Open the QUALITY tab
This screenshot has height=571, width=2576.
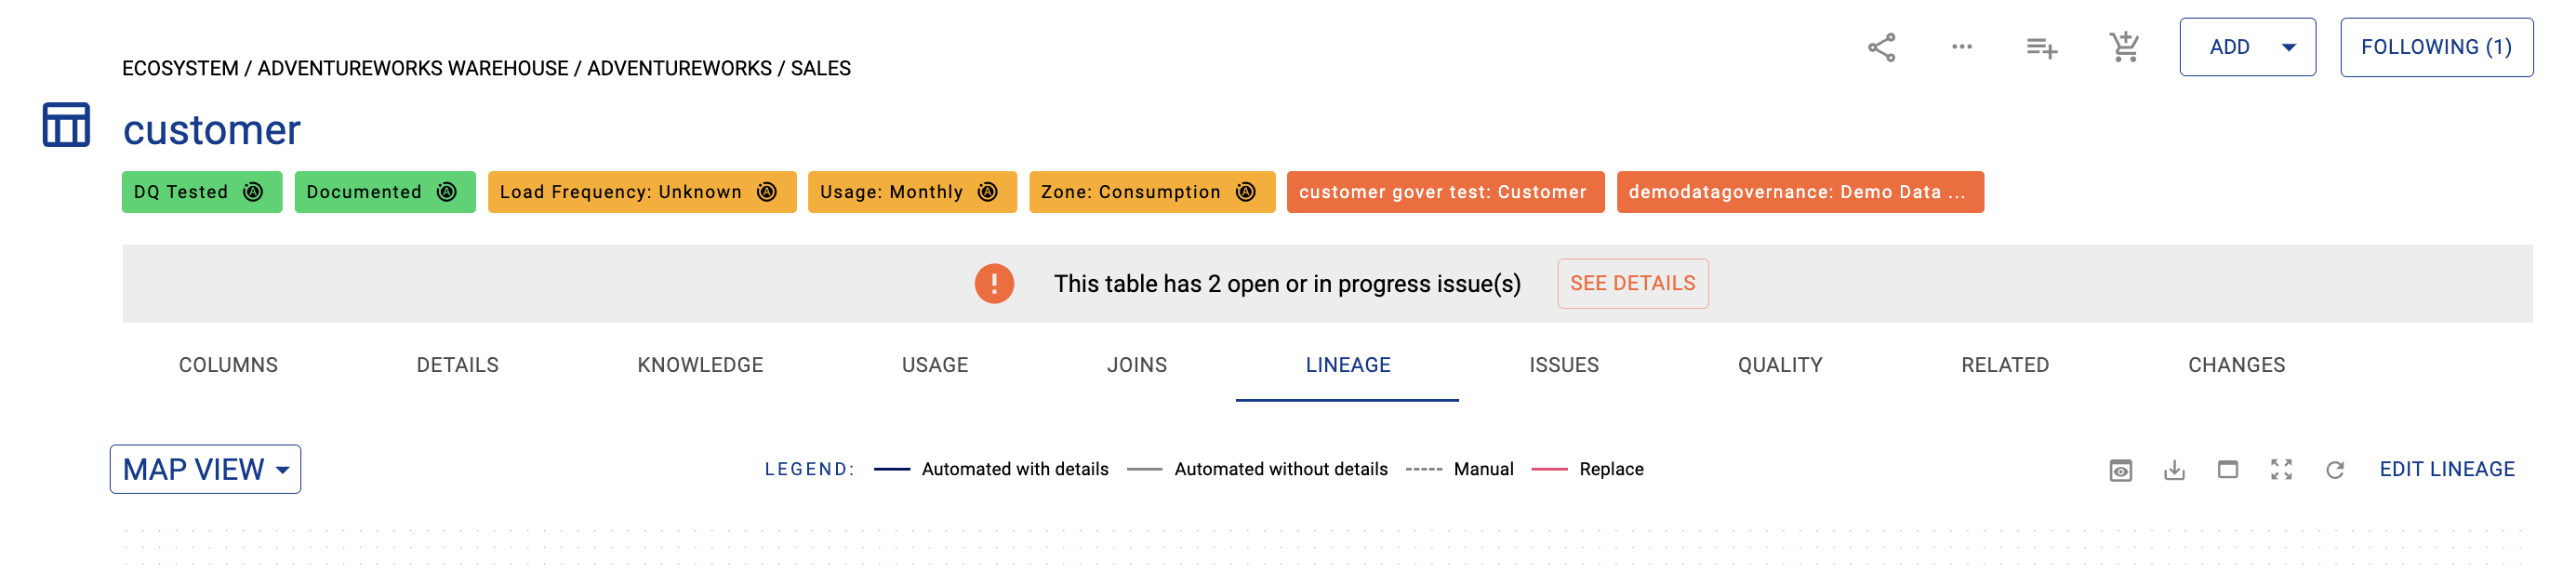[x=1779, y=365]
